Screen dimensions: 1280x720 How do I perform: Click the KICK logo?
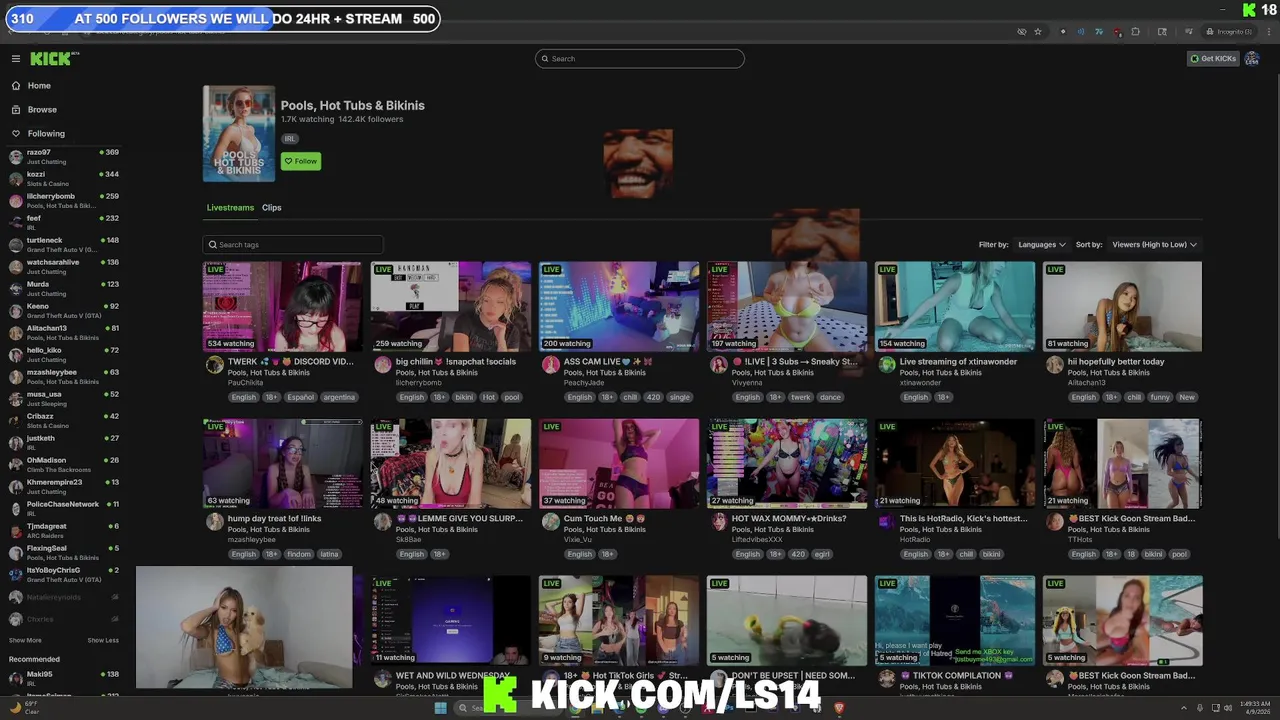tap(50, 58)
